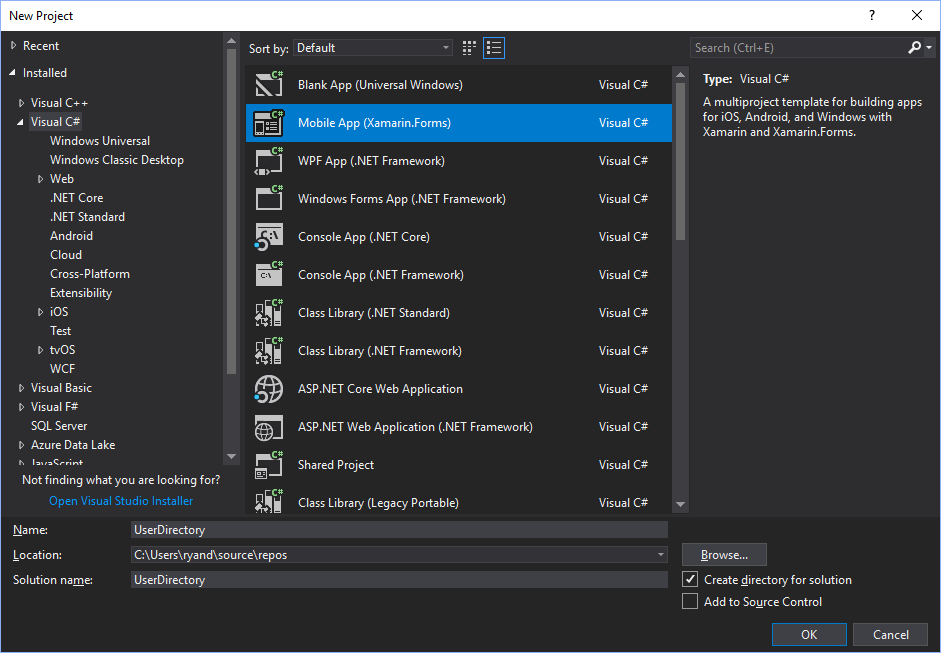Screen dimensions: 941x653
Task: Select the Android category
Action: tap(71, 236)
